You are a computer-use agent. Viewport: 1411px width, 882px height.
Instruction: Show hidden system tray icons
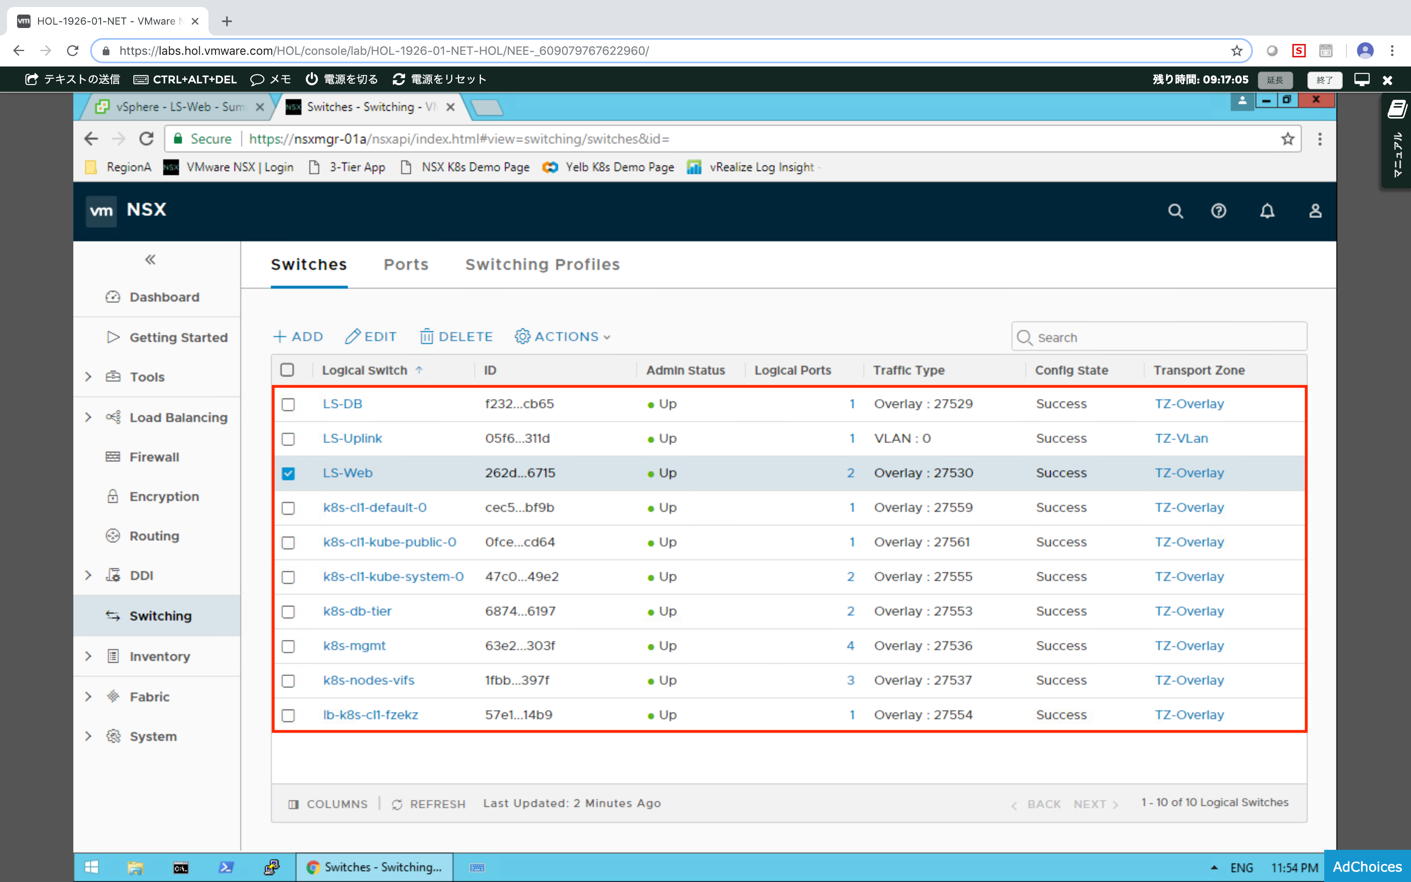1214,868
